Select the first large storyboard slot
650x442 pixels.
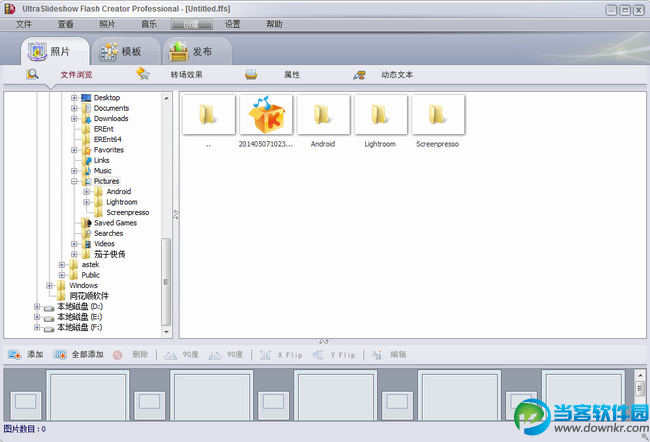click(x=88, y=395)
